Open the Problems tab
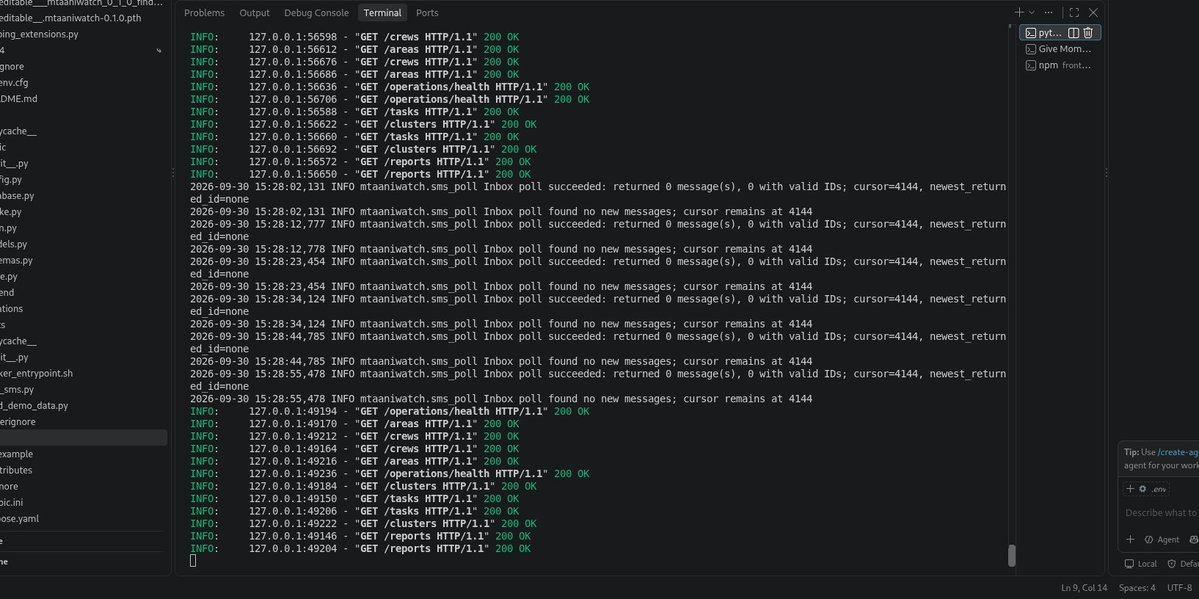Viewport: 1199px width, 599px height. point(204,13)
